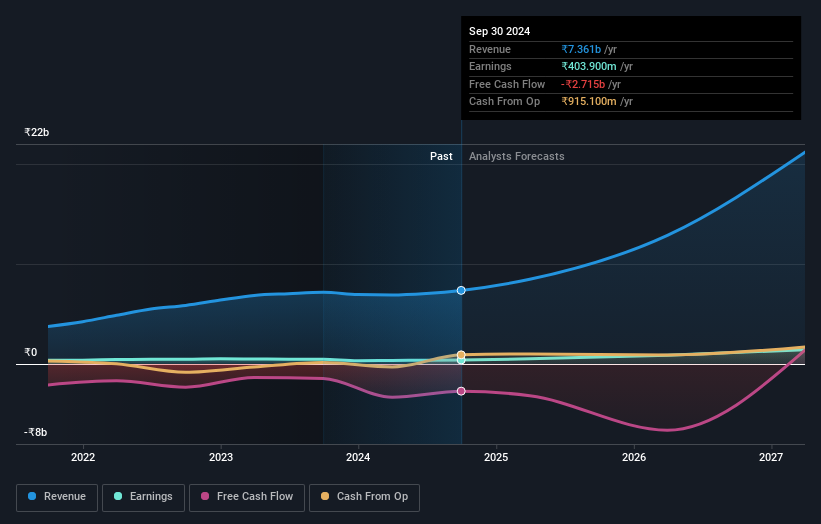Image resolution: width=821 pixels, height=524 pixels.
Task: Click the 2023 x-axis label
Action: click(x=220, y=457)
